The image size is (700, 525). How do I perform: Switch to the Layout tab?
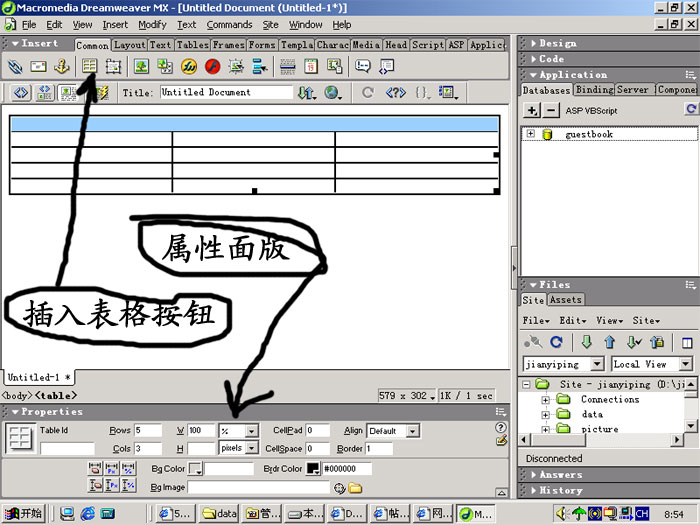pos(129,45)
